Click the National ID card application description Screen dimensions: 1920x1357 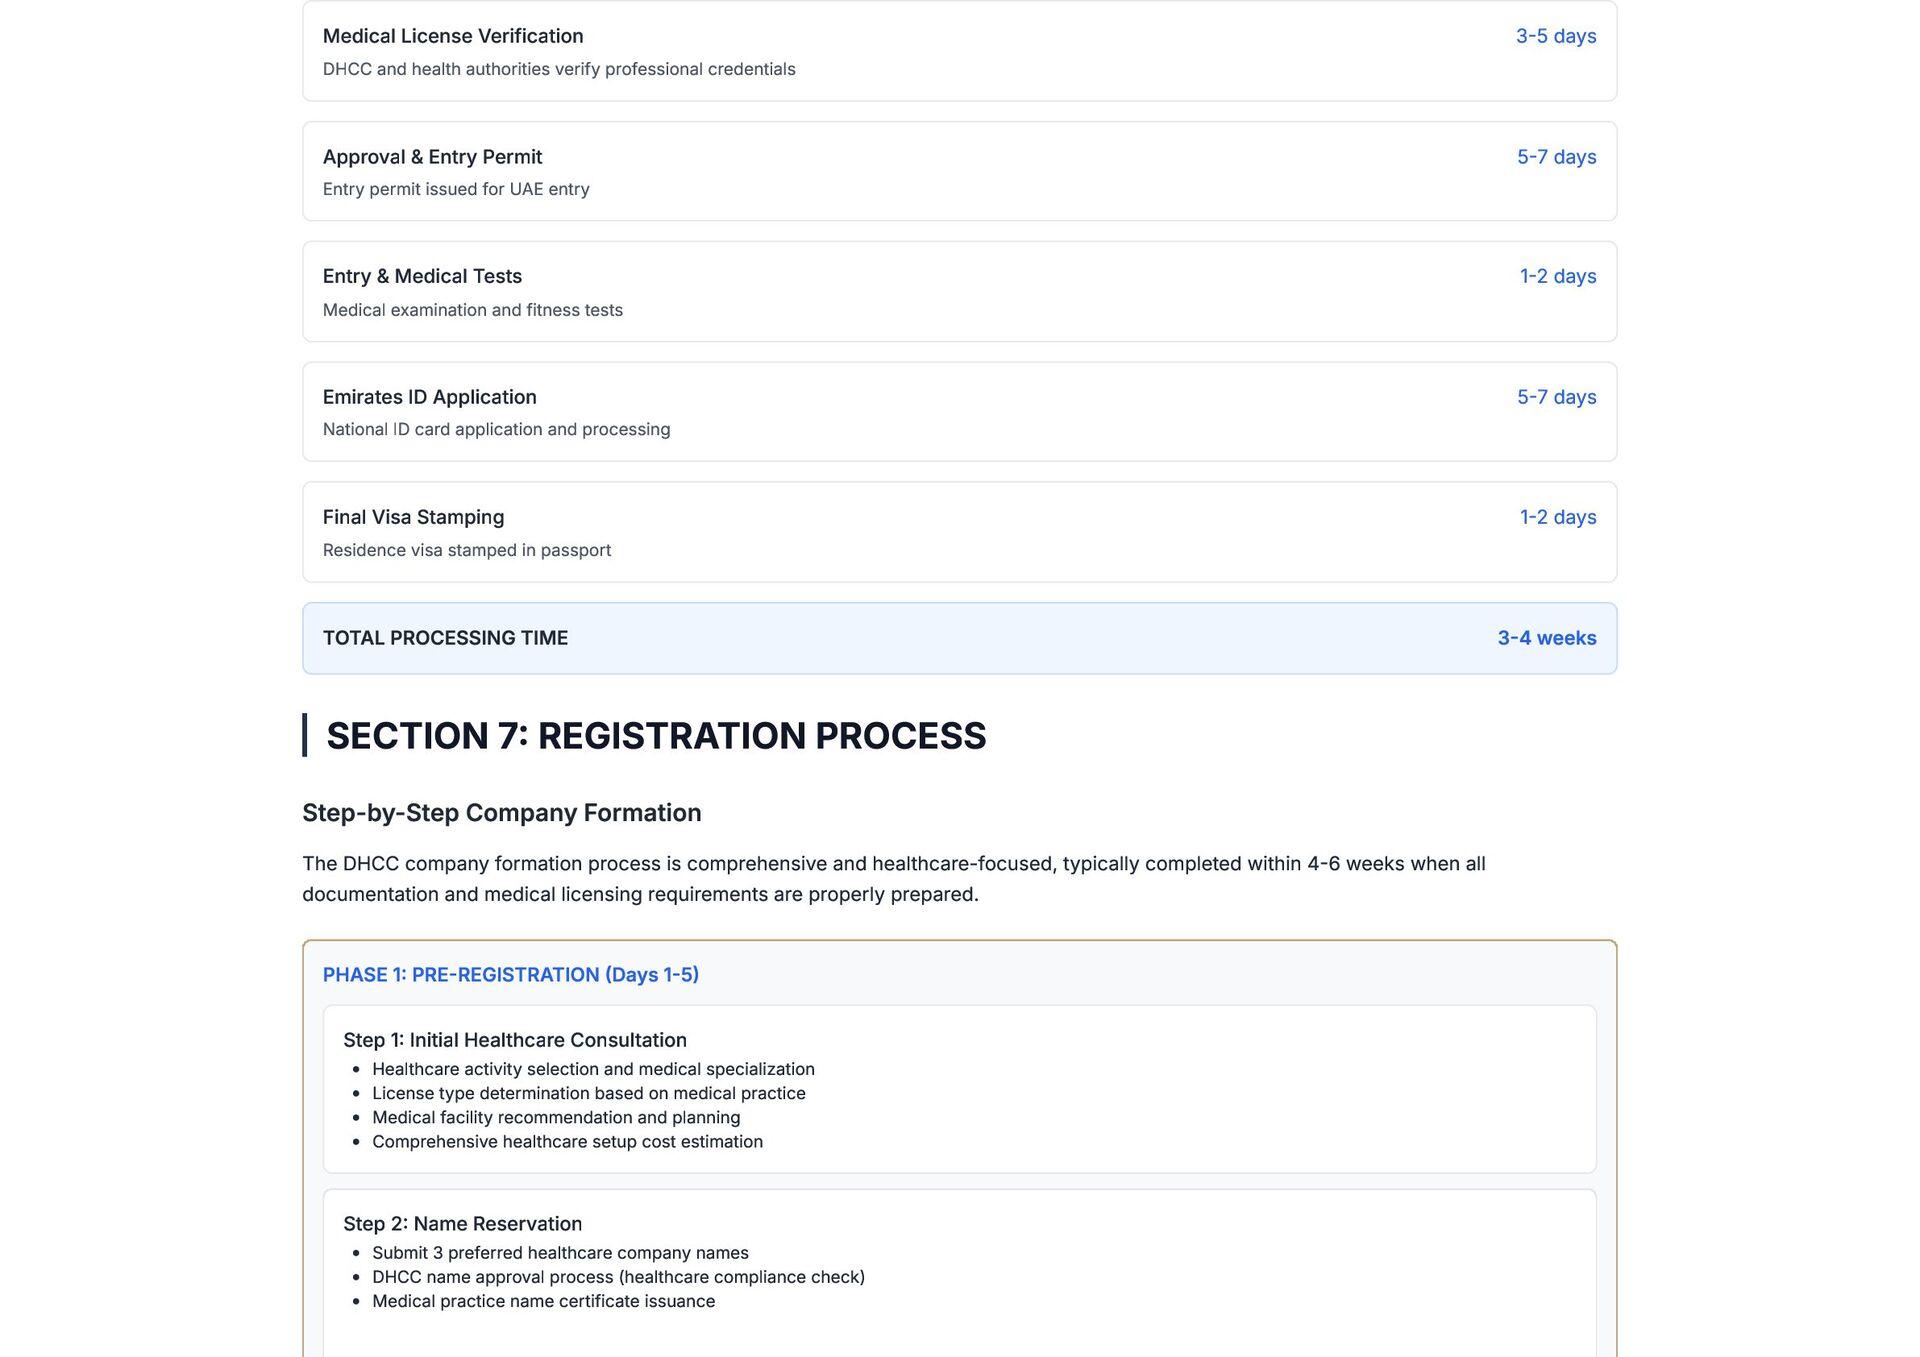pyautogui.click(x=496, y=429)
